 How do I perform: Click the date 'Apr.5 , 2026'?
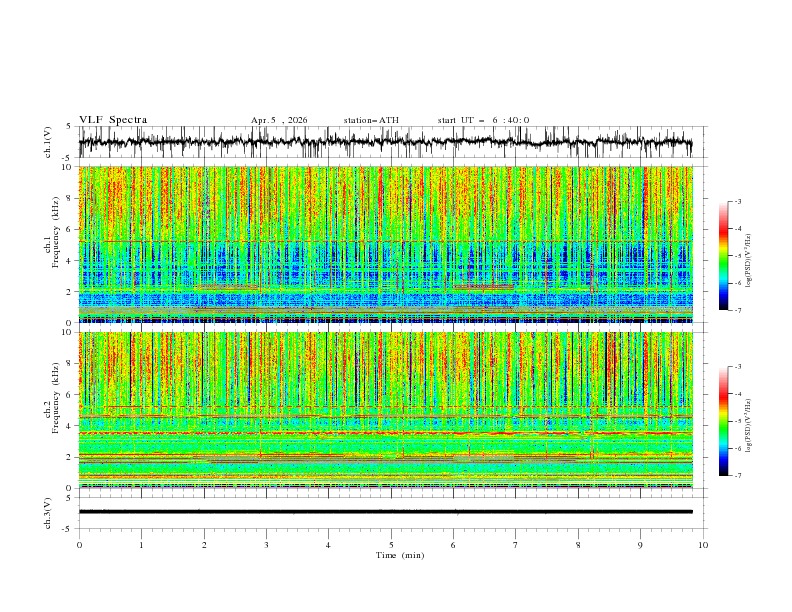click(x=279, y=120)
